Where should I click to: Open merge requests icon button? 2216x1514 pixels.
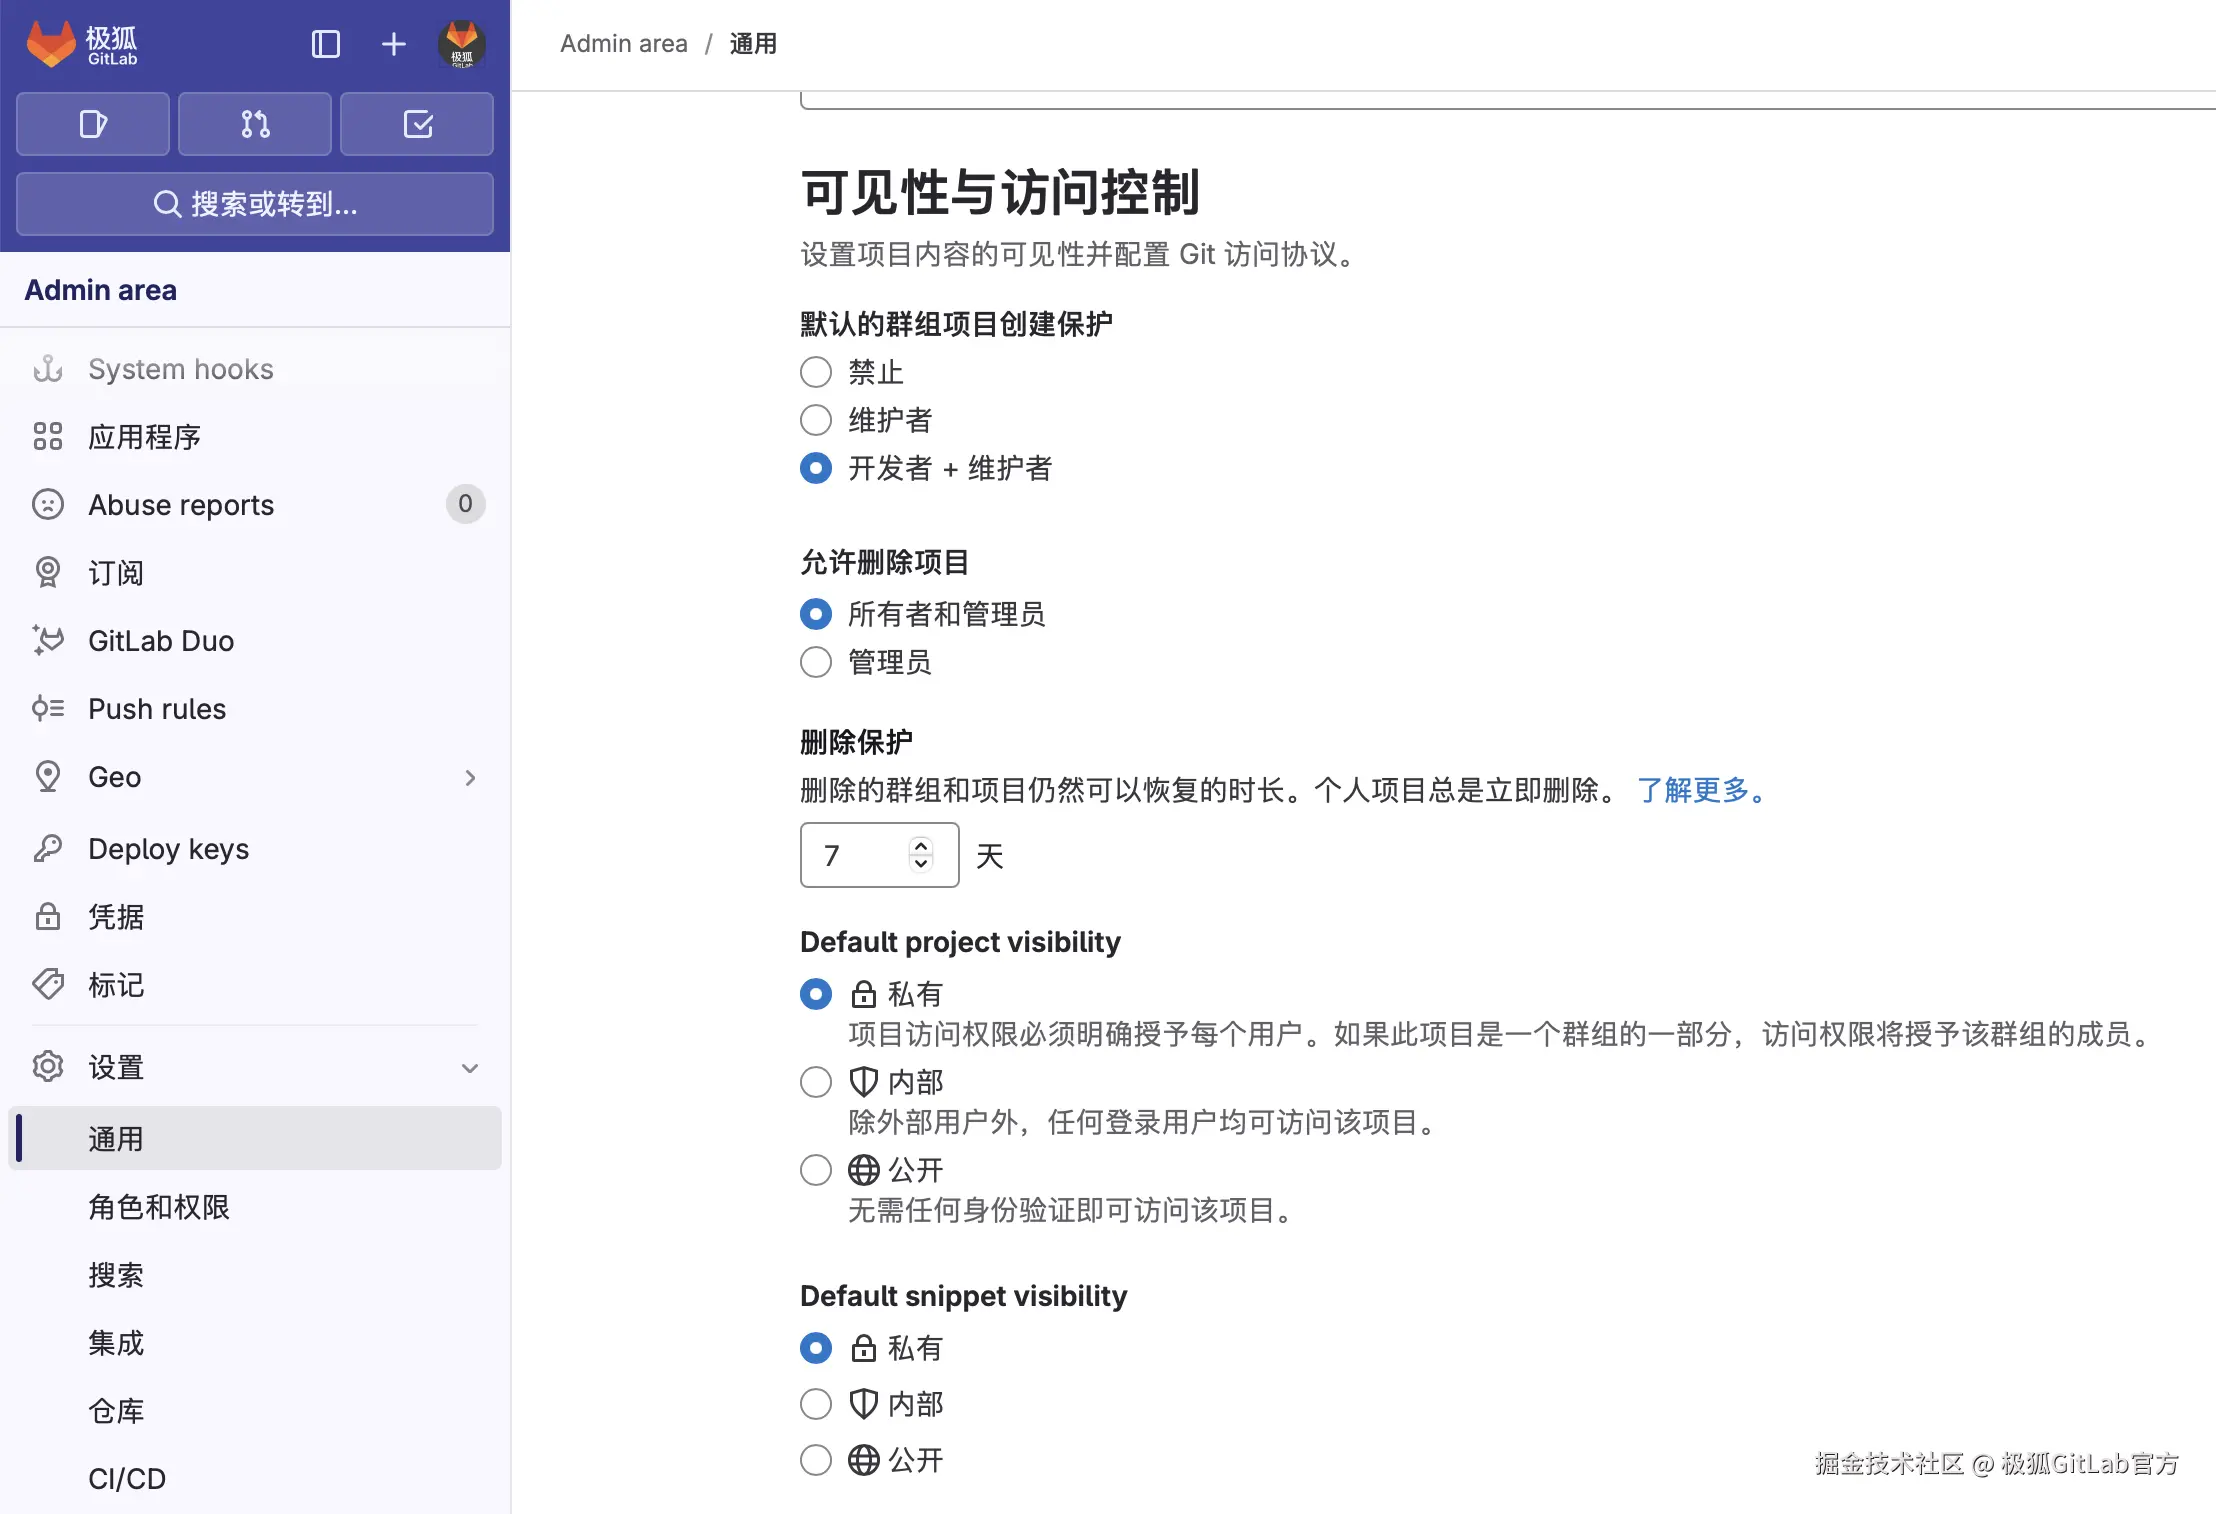[x=255, y=124]
